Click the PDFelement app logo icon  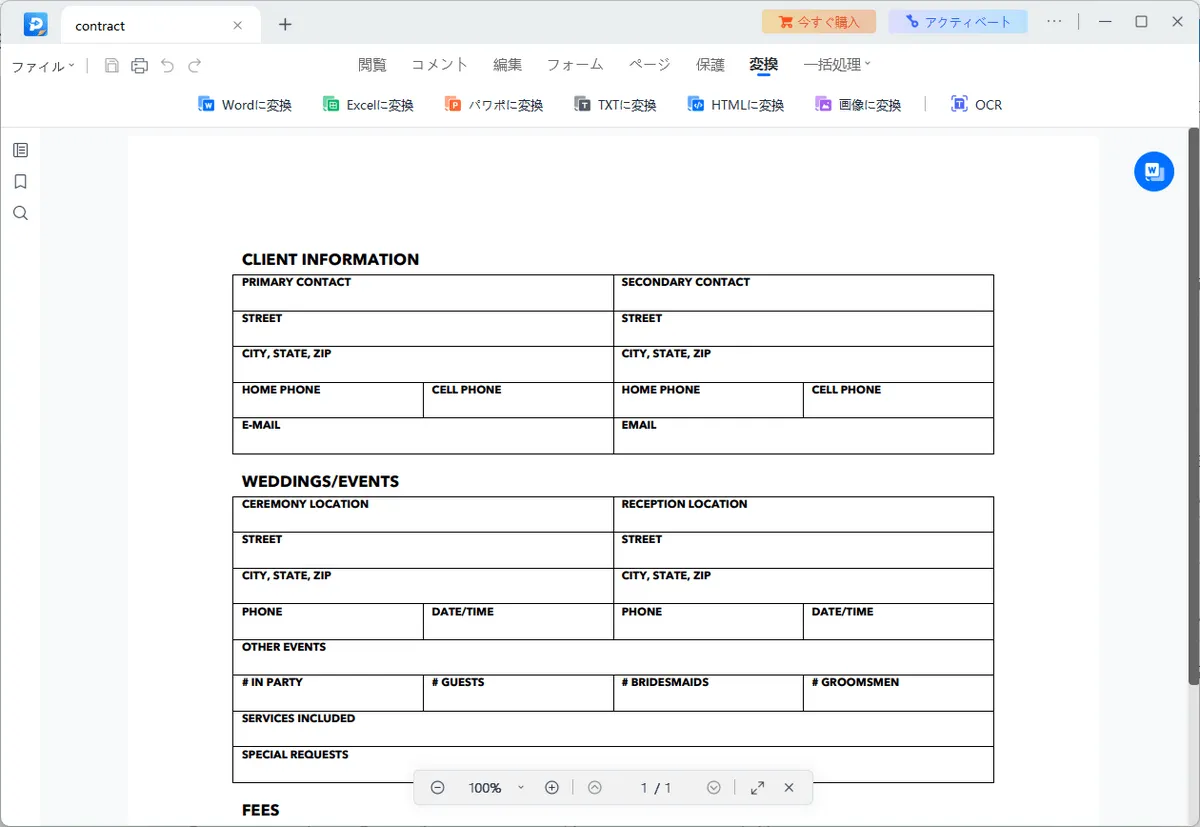click(36, 24)
